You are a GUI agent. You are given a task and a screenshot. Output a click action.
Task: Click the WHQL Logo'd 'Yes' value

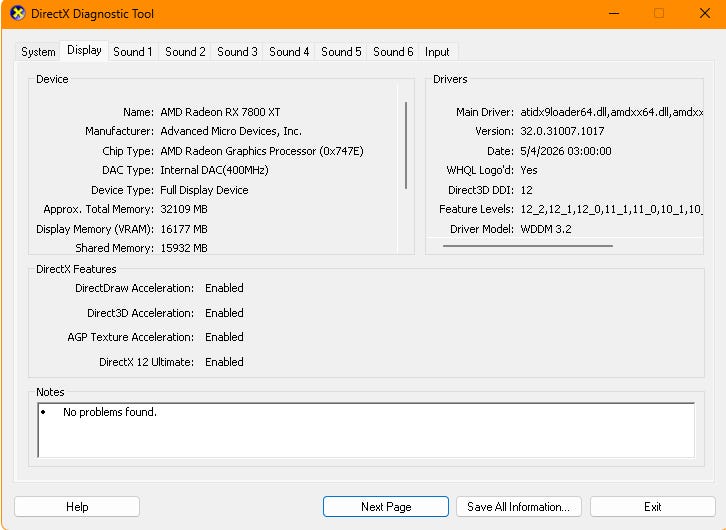tap(529, 170)
